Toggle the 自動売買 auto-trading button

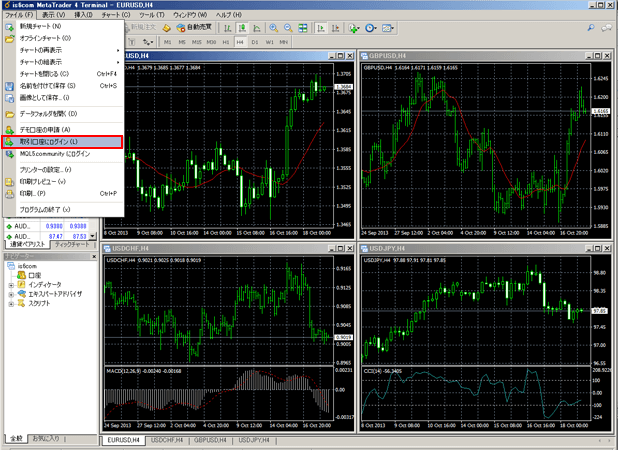194,28
